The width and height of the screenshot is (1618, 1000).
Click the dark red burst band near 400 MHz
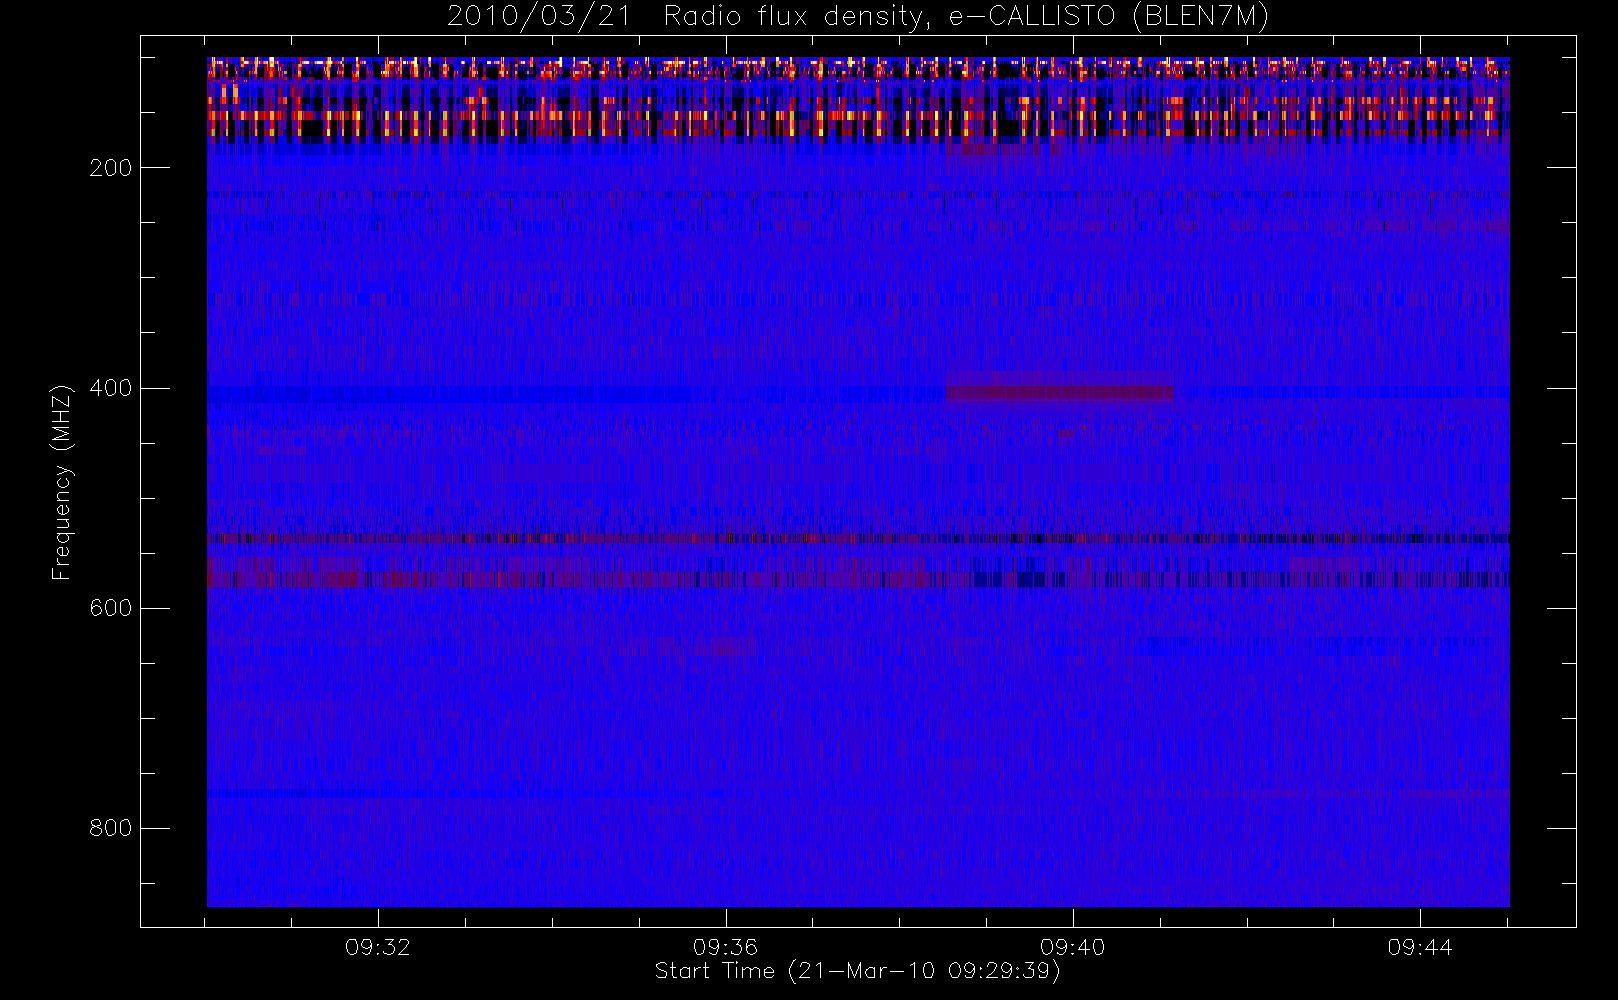1060,392
